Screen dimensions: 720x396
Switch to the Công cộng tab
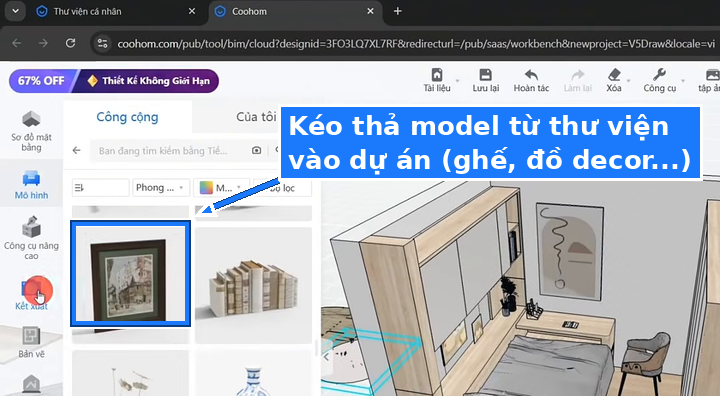[127, 117]
